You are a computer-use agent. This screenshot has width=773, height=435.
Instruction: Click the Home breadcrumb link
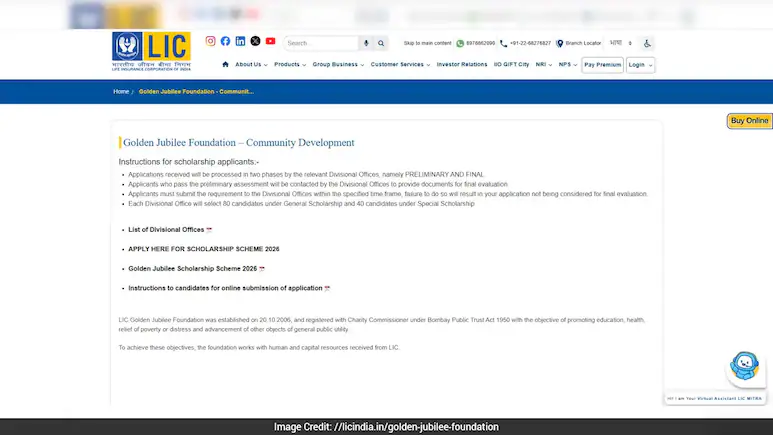tap(121, 92)
